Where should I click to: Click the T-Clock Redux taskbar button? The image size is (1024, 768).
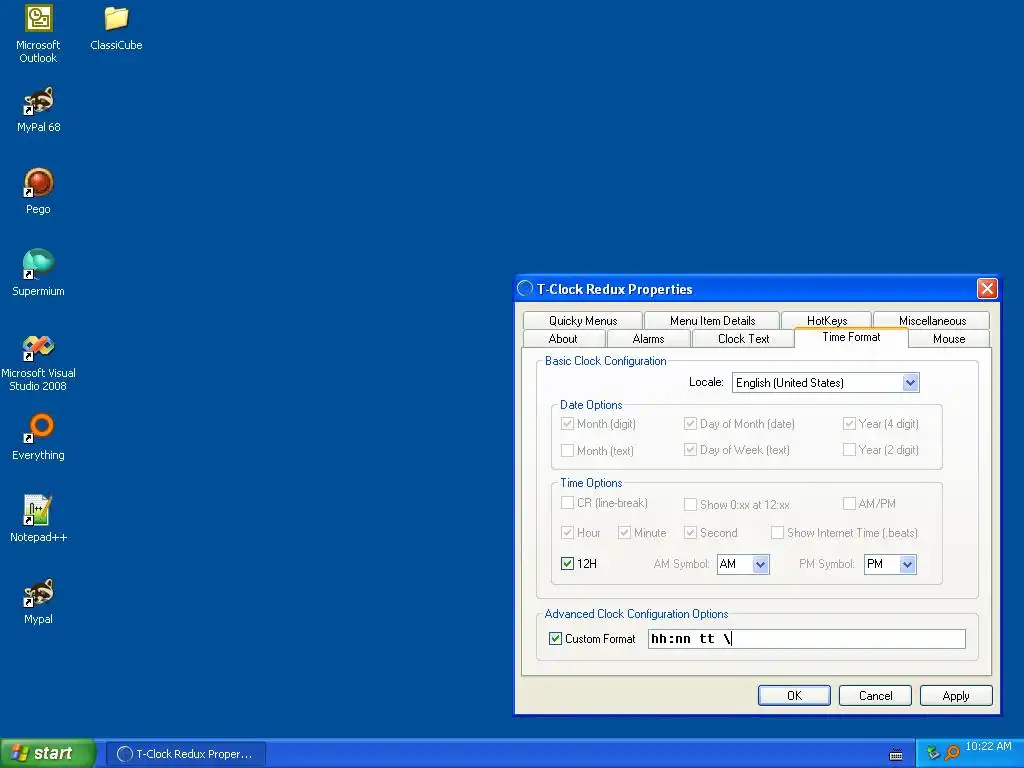coord(186,754)
